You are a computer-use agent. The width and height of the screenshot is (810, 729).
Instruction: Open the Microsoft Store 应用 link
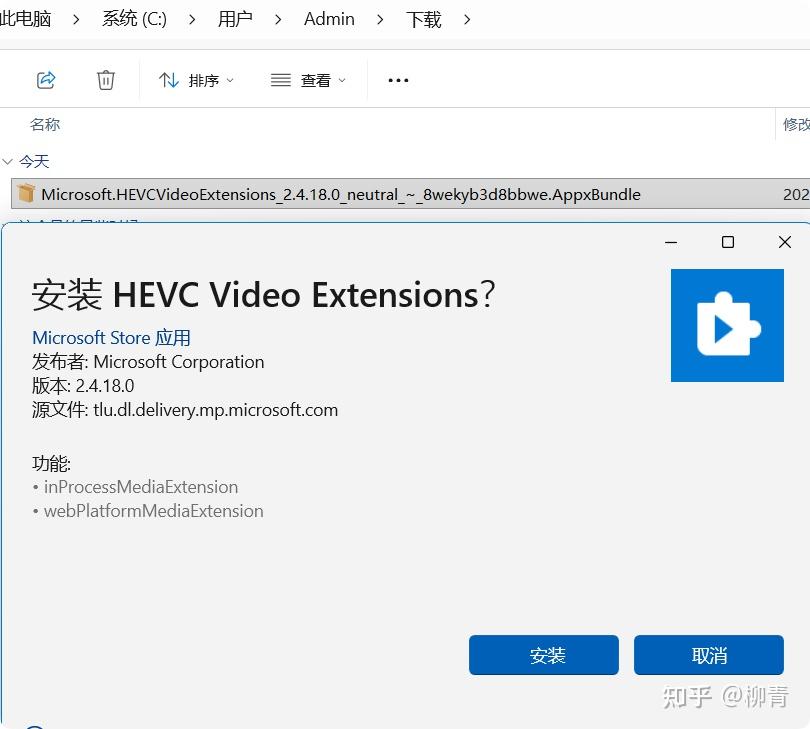[111, 337]
